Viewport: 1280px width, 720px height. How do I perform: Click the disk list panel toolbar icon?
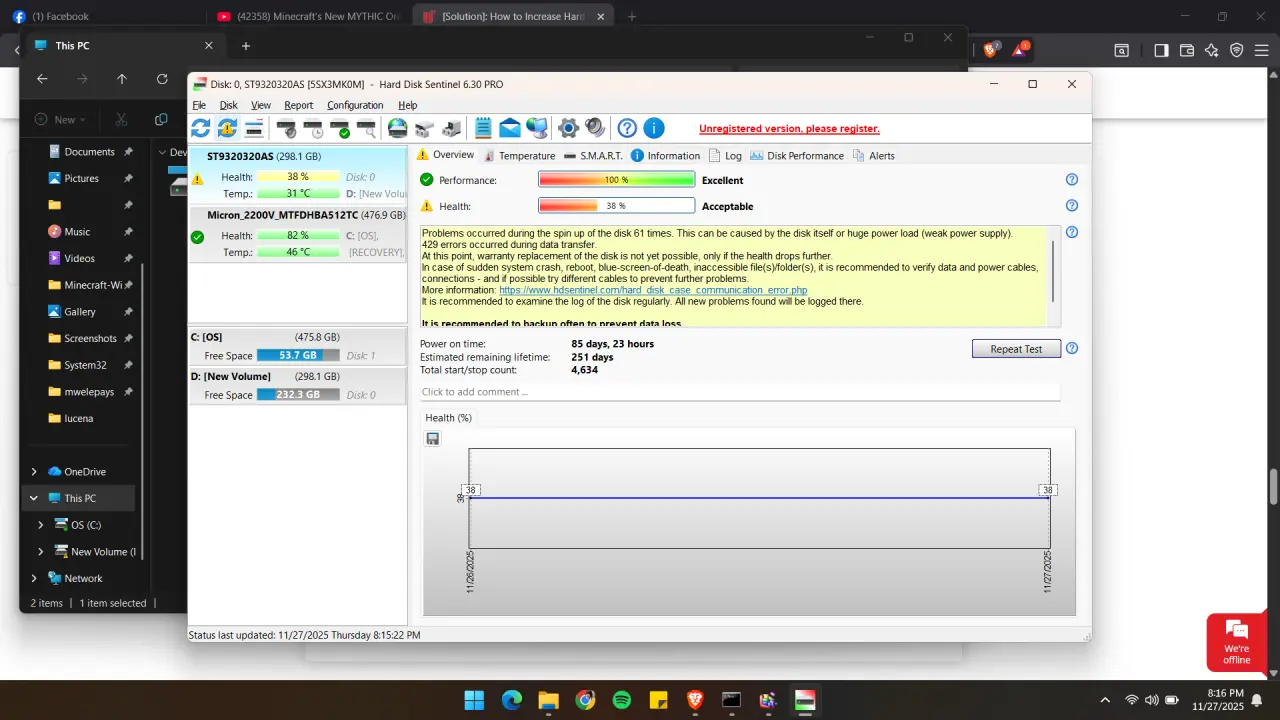coord(254,128)
